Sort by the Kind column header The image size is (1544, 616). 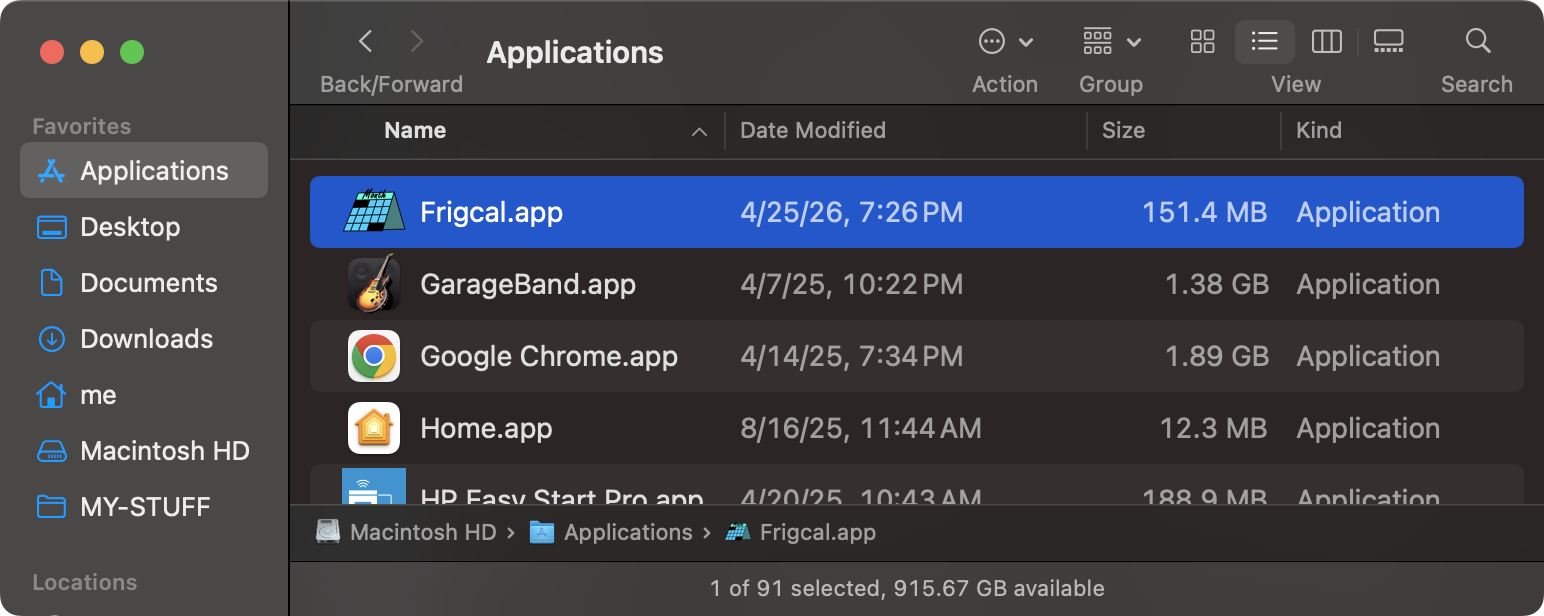pyautogui.click(x=1319, y=130)
